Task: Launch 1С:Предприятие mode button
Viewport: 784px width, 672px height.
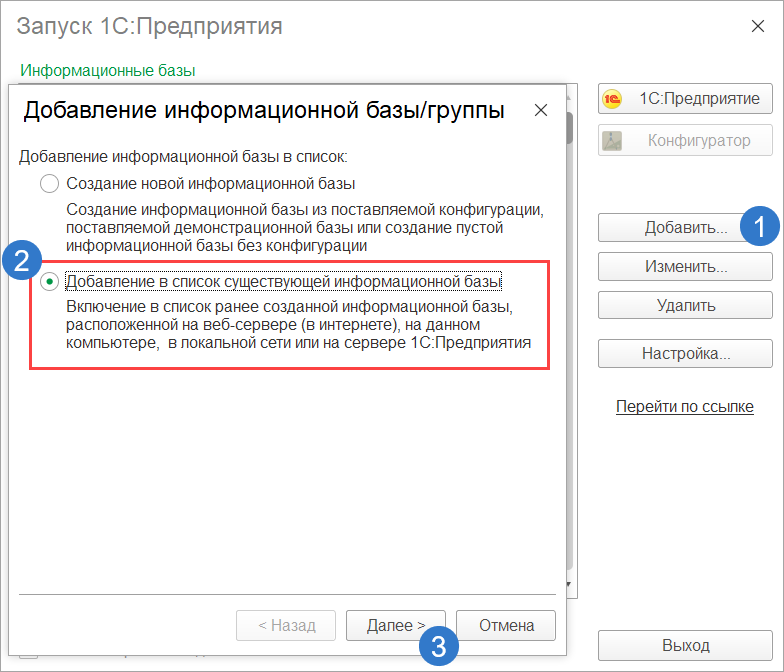Action: (685, 98)
